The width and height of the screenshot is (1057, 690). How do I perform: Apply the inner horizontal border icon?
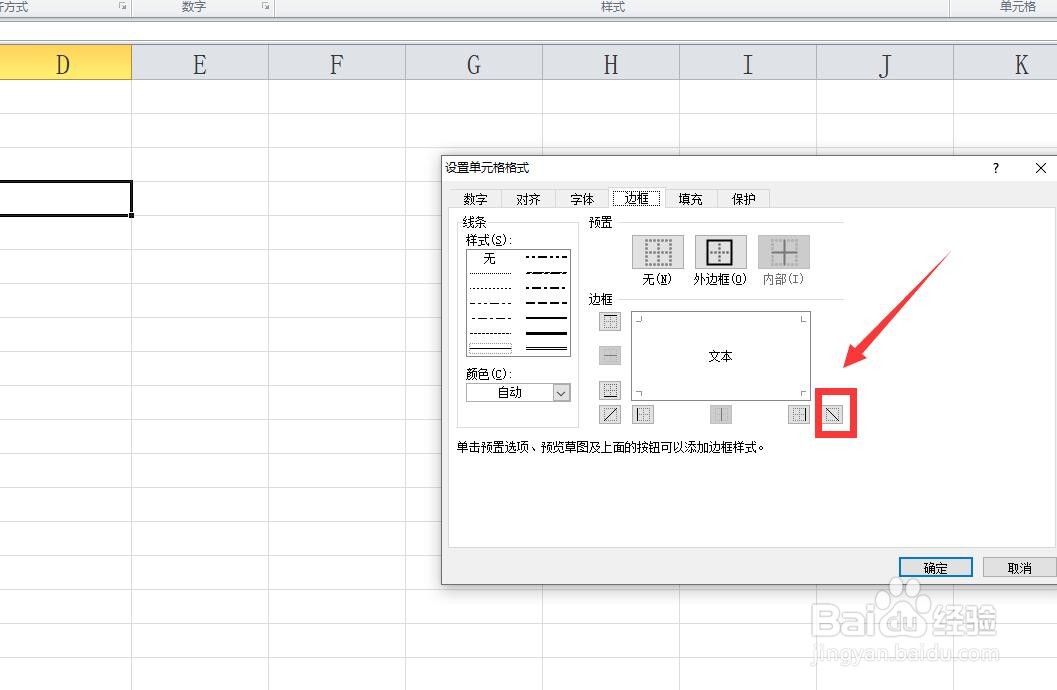coord(610,355)
